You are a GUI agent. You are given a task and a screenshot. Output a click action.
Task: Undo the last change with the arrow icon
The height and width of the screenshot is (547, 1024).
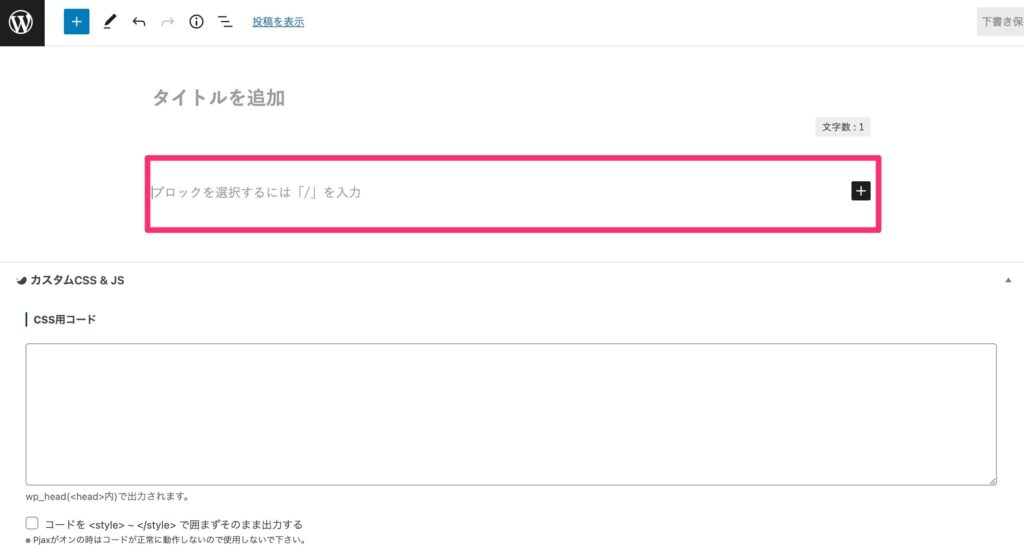click(x=138, y=22)
